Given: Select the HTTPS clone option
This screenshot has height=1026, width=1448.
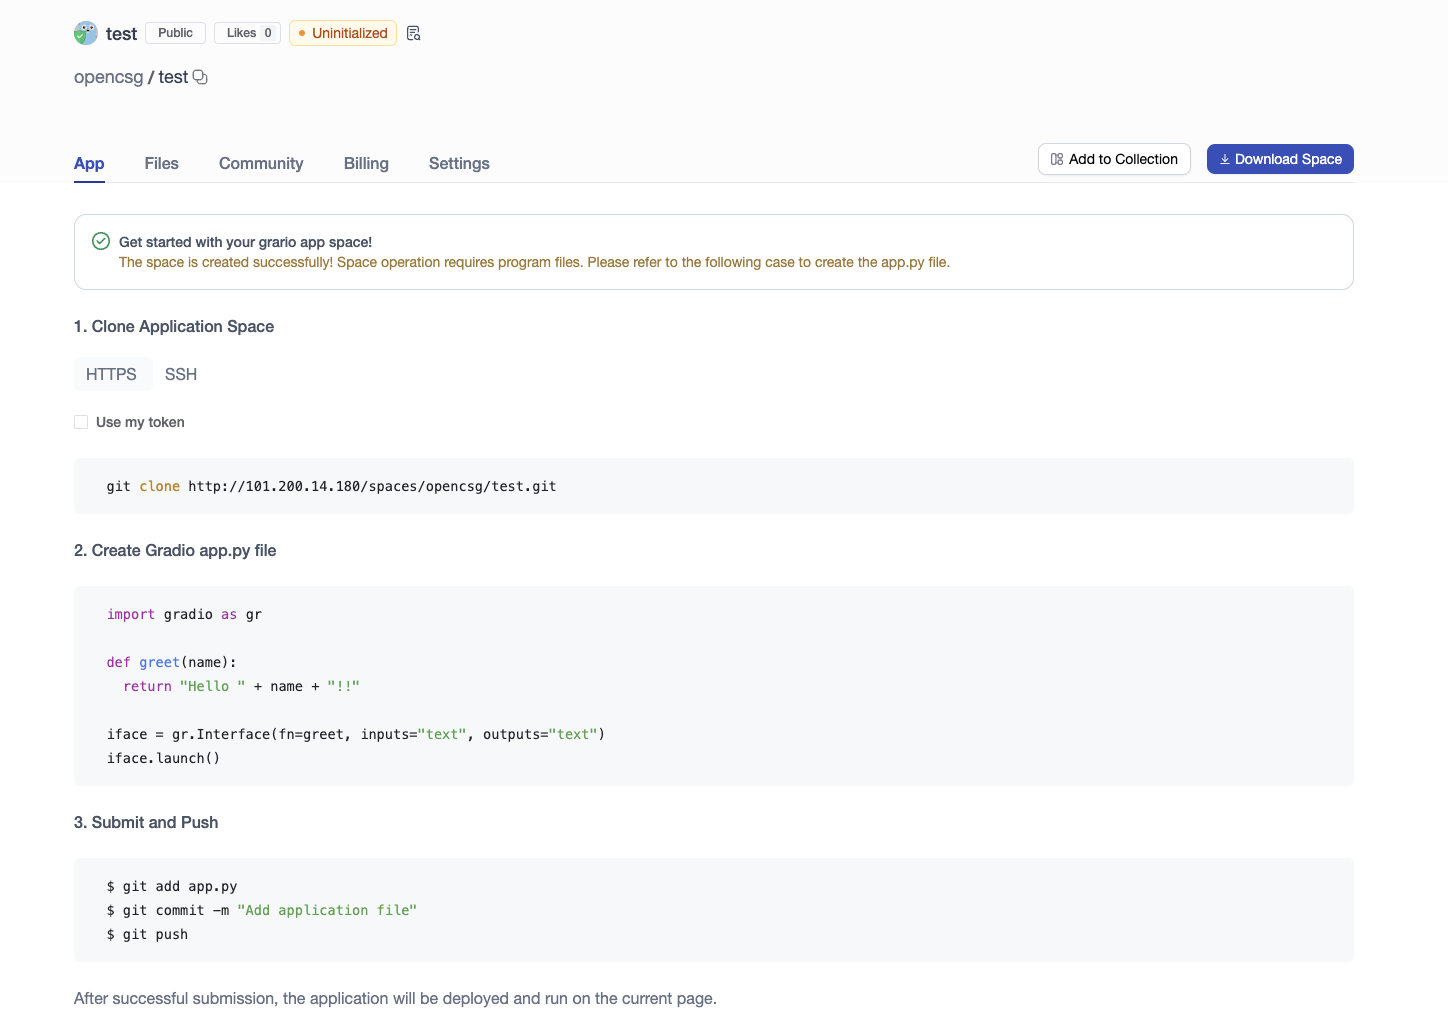Looking at the screenshot, I should tap(112, 374).
